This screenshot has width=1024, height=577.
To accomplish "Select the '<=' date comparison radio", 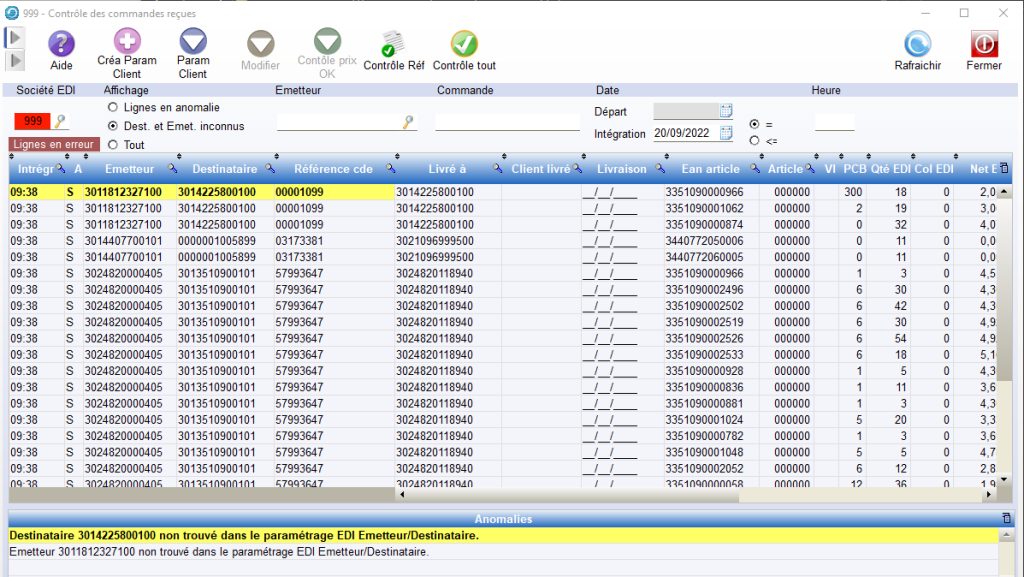I will (754, 140).
